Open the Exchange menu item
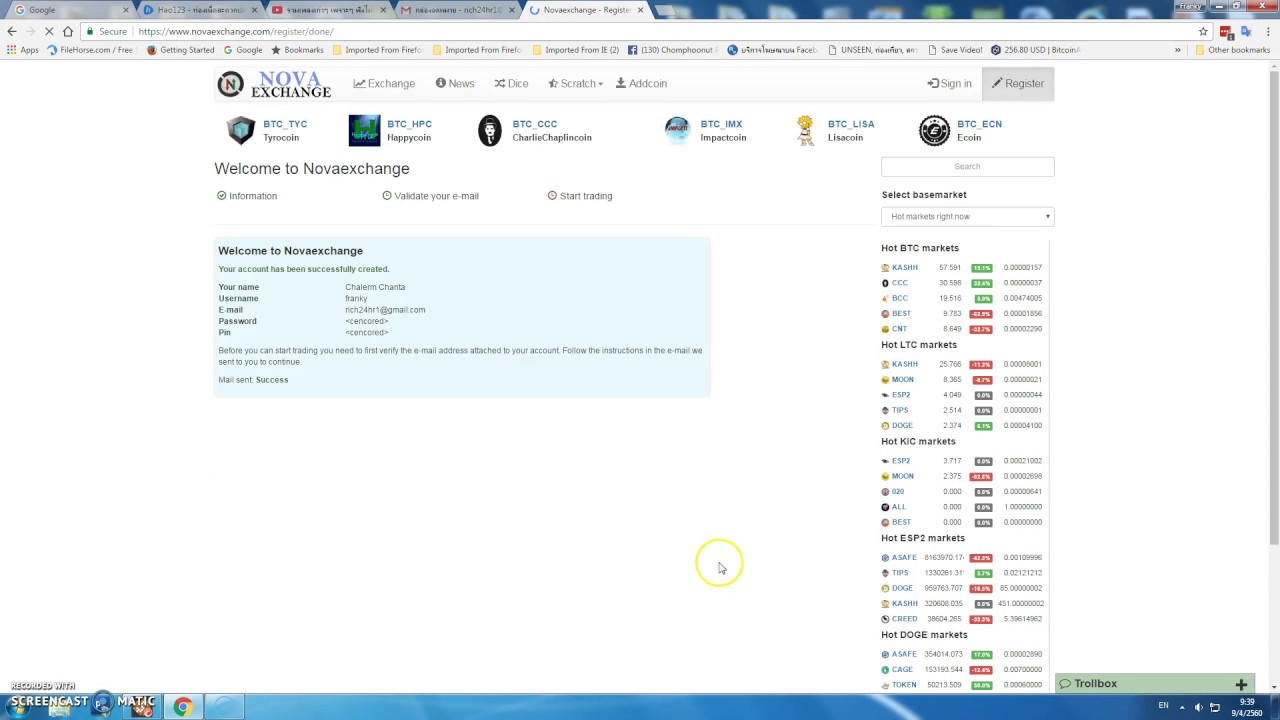The width and height of the screenshot is (1280, 720). [384, 84]
